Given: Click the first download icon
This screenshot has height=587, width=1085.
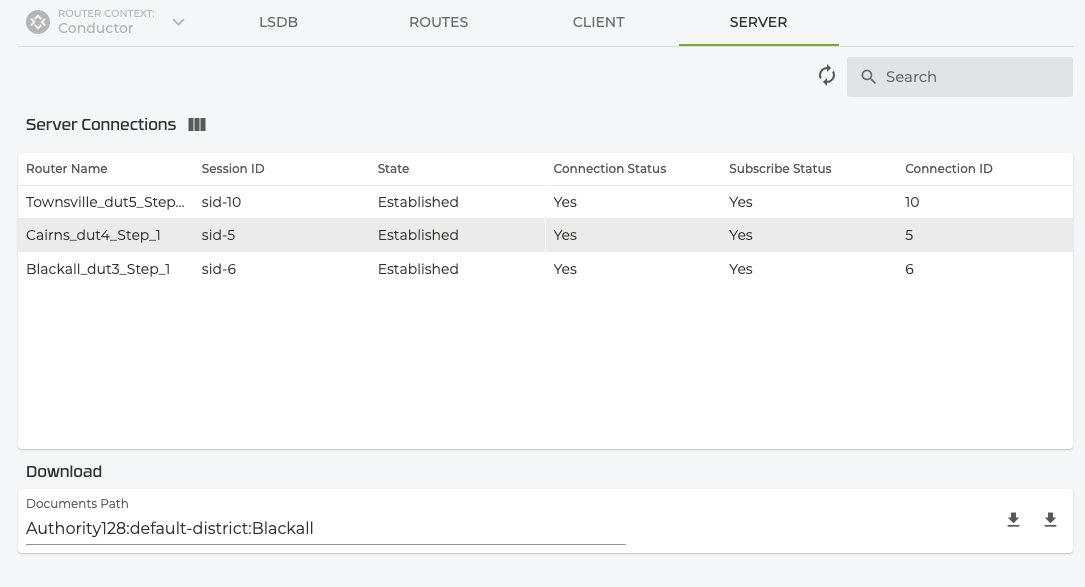Looking at the screenshot, I should pos(1013,520).
